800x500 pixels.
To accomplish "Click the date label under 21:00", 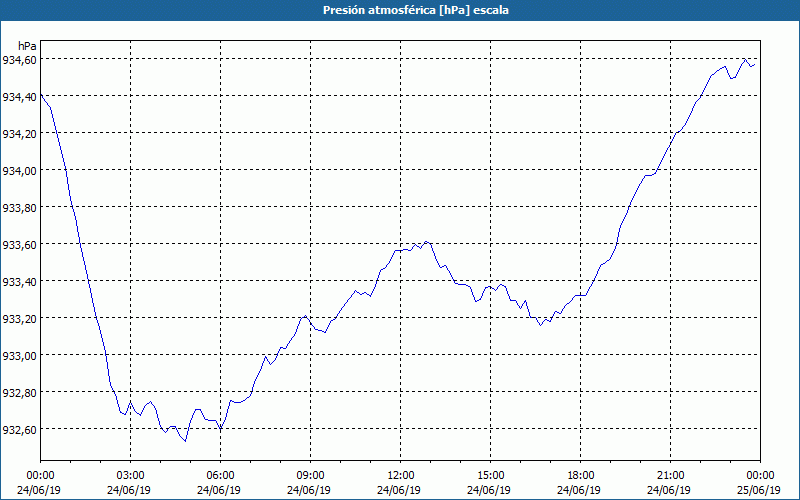I will click(x=669, y=490).
